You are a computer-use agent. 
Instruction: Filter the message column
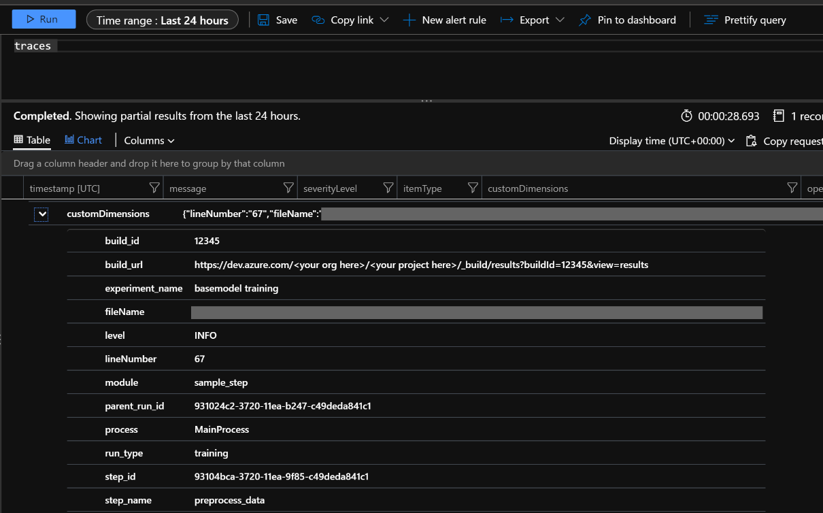pyautogui.click(x=288, y=188)
